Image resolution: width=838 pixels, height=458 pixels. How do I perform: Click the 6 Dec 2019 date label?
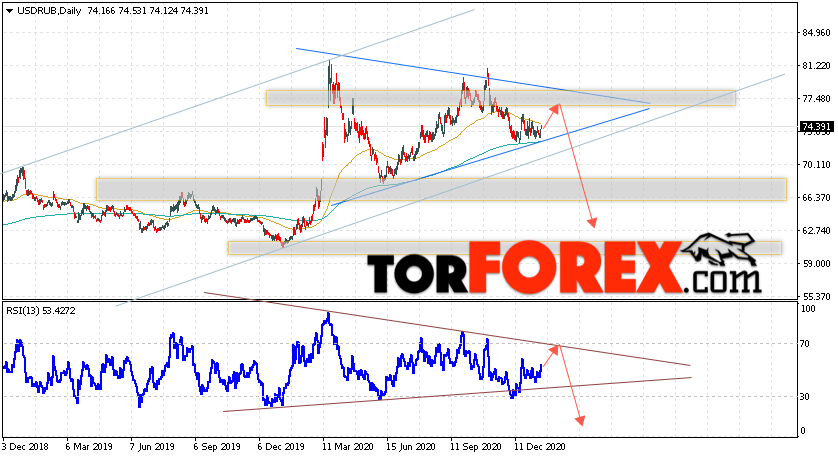pos(282,446)
